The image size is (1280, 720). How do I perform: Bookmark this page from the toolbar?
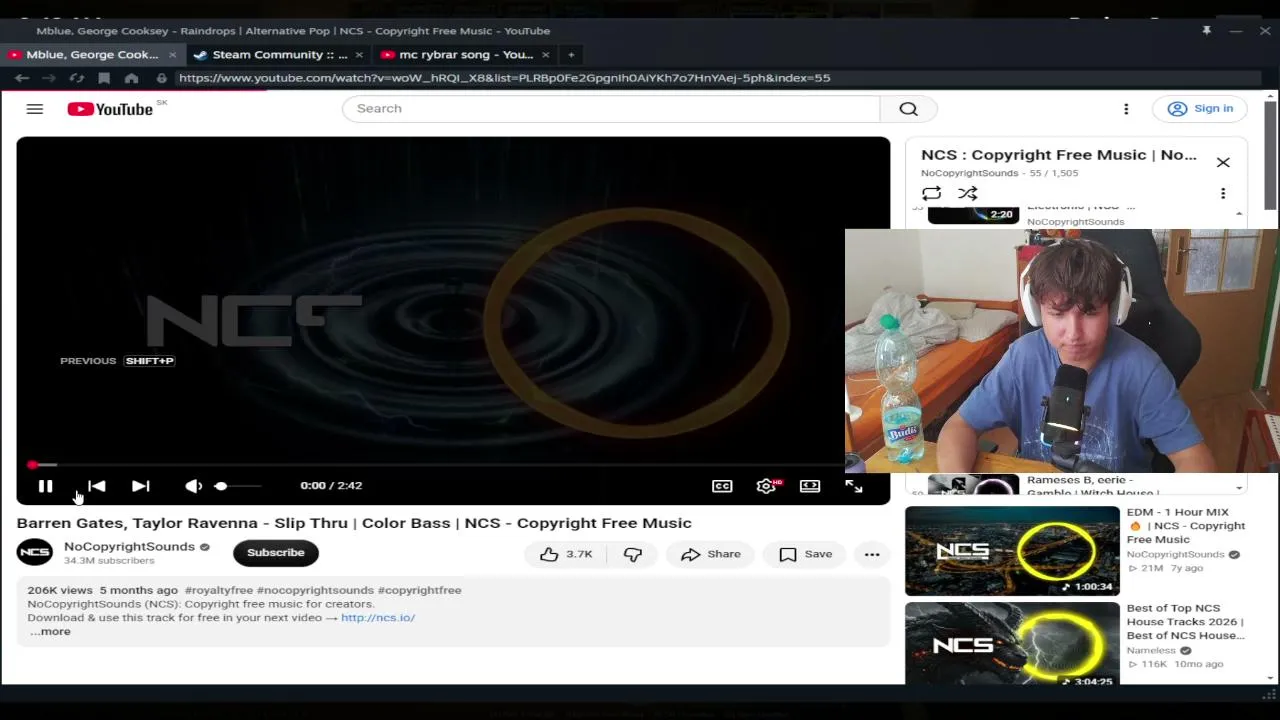point(104,78)
